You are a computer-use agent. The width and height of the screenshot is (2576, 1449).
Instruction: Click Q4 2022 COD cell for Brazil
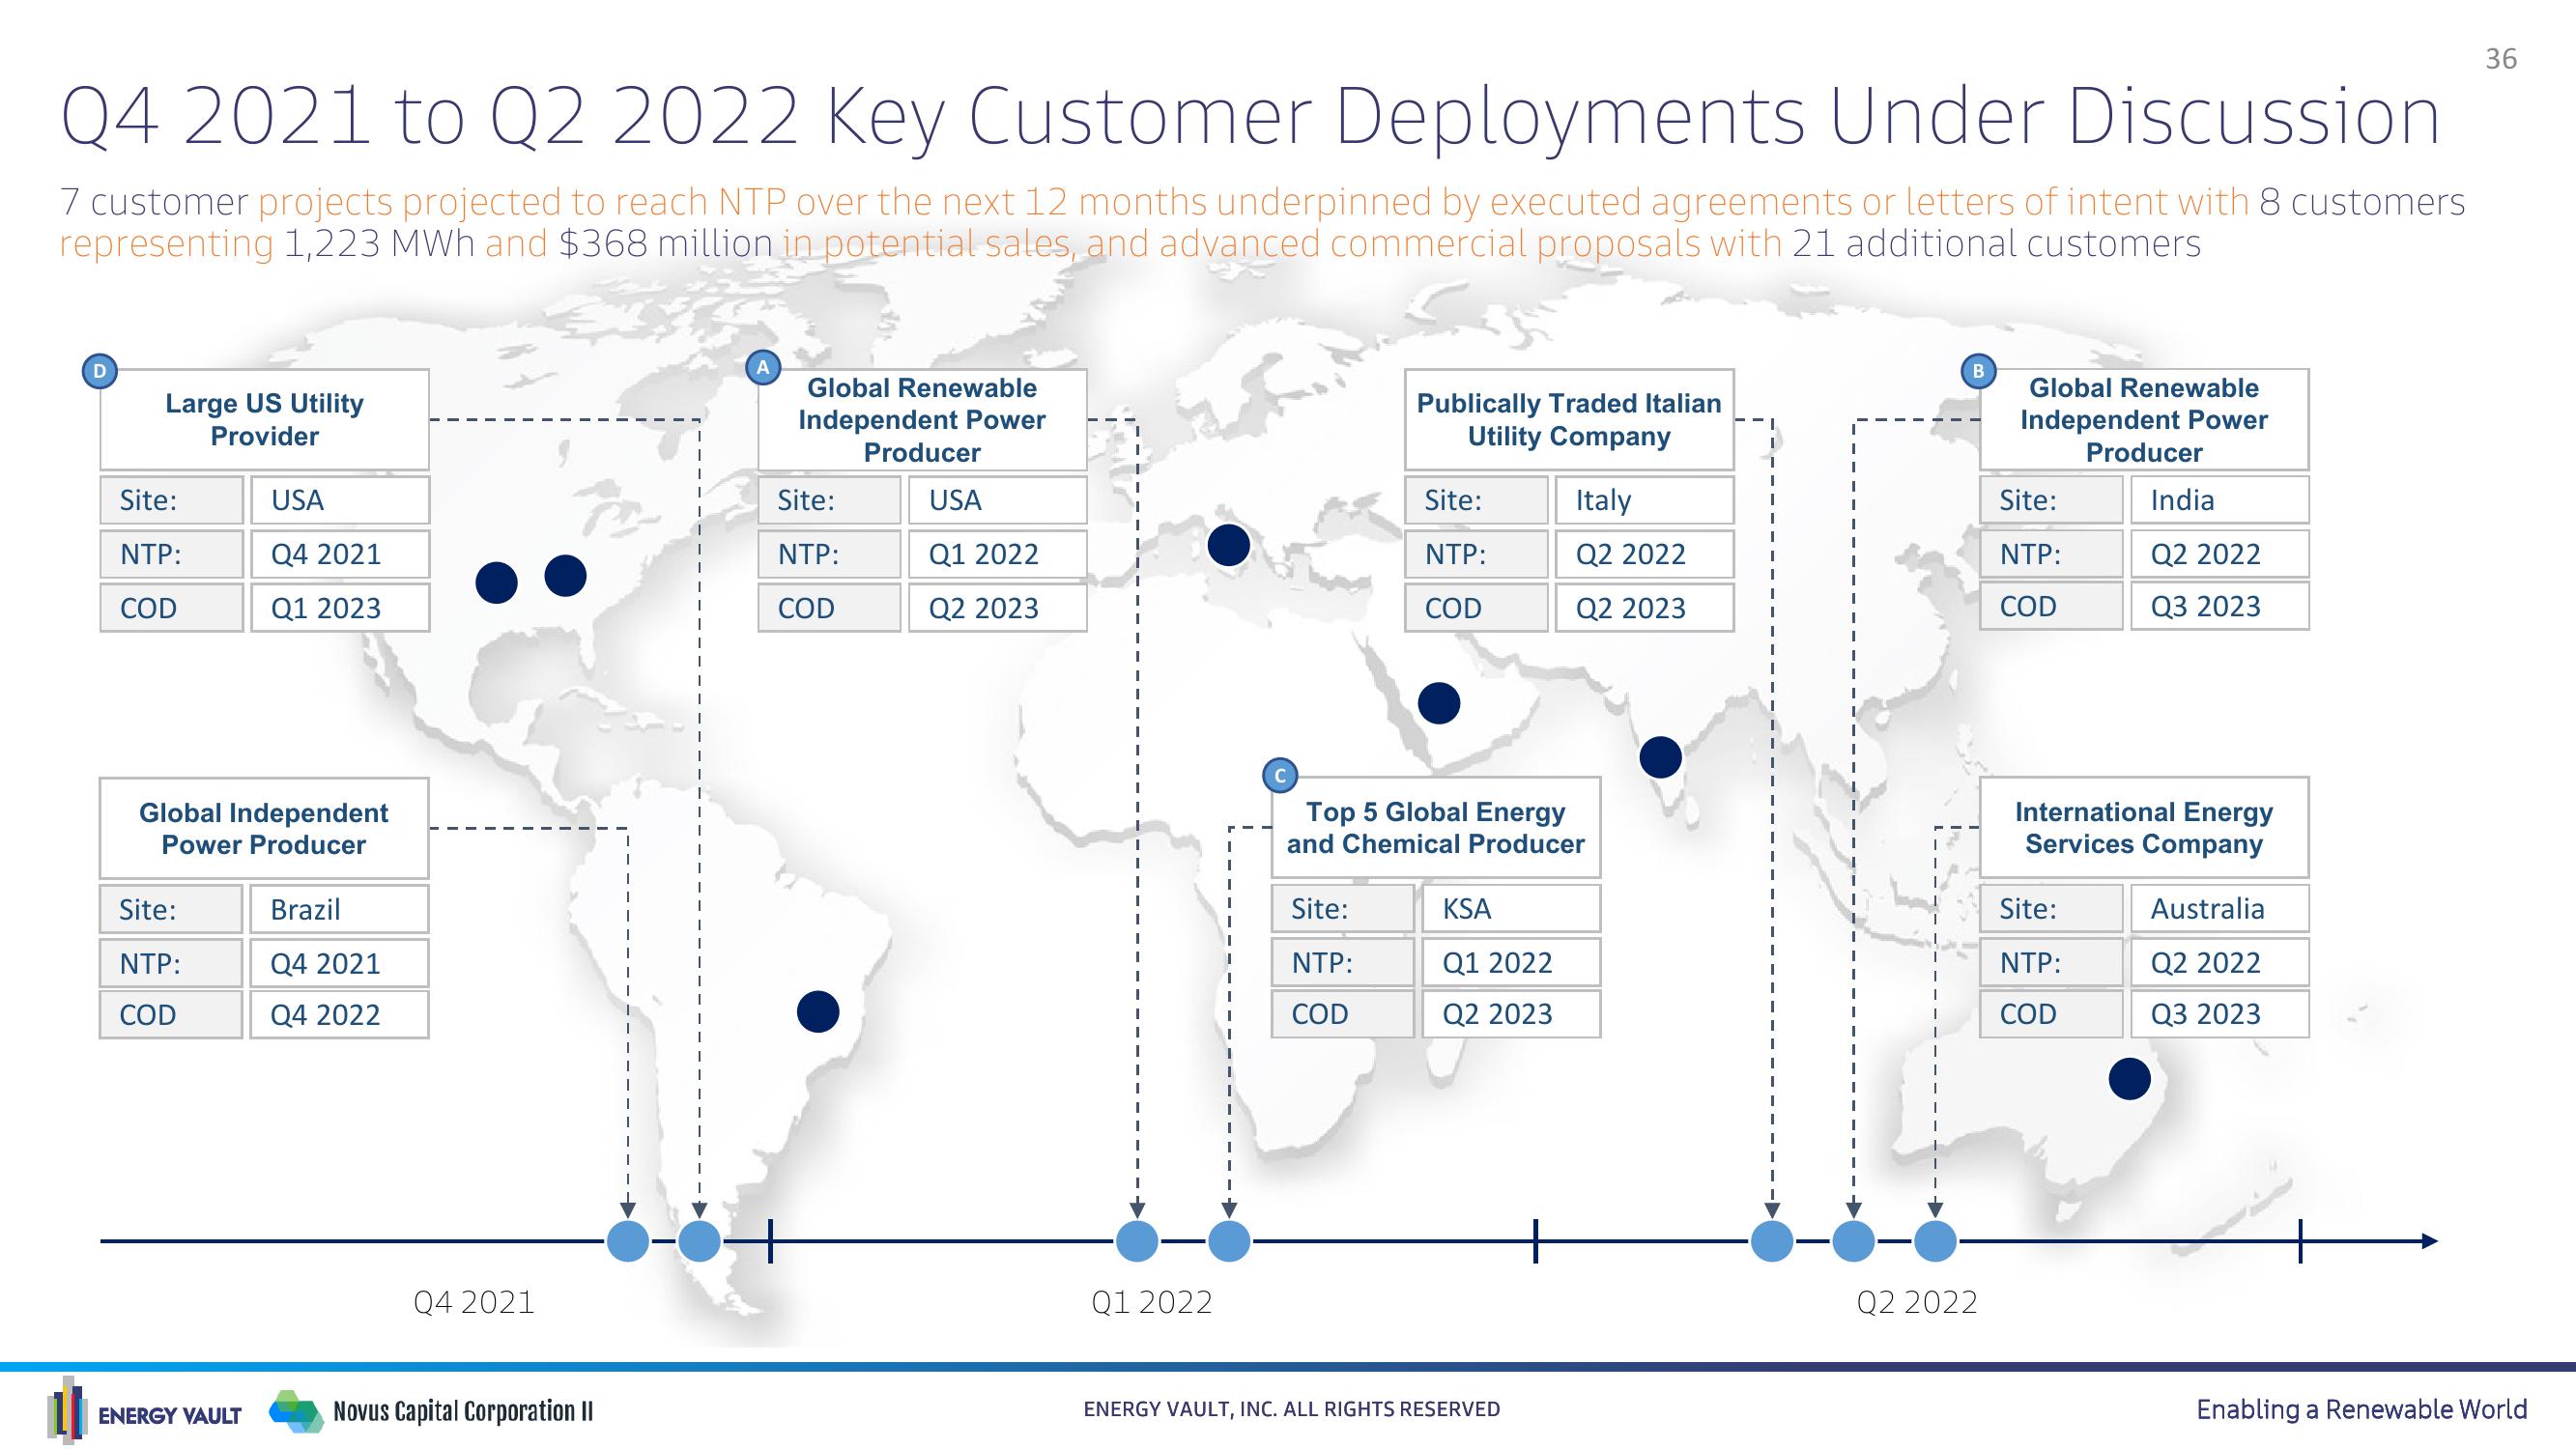point(339,1014)
